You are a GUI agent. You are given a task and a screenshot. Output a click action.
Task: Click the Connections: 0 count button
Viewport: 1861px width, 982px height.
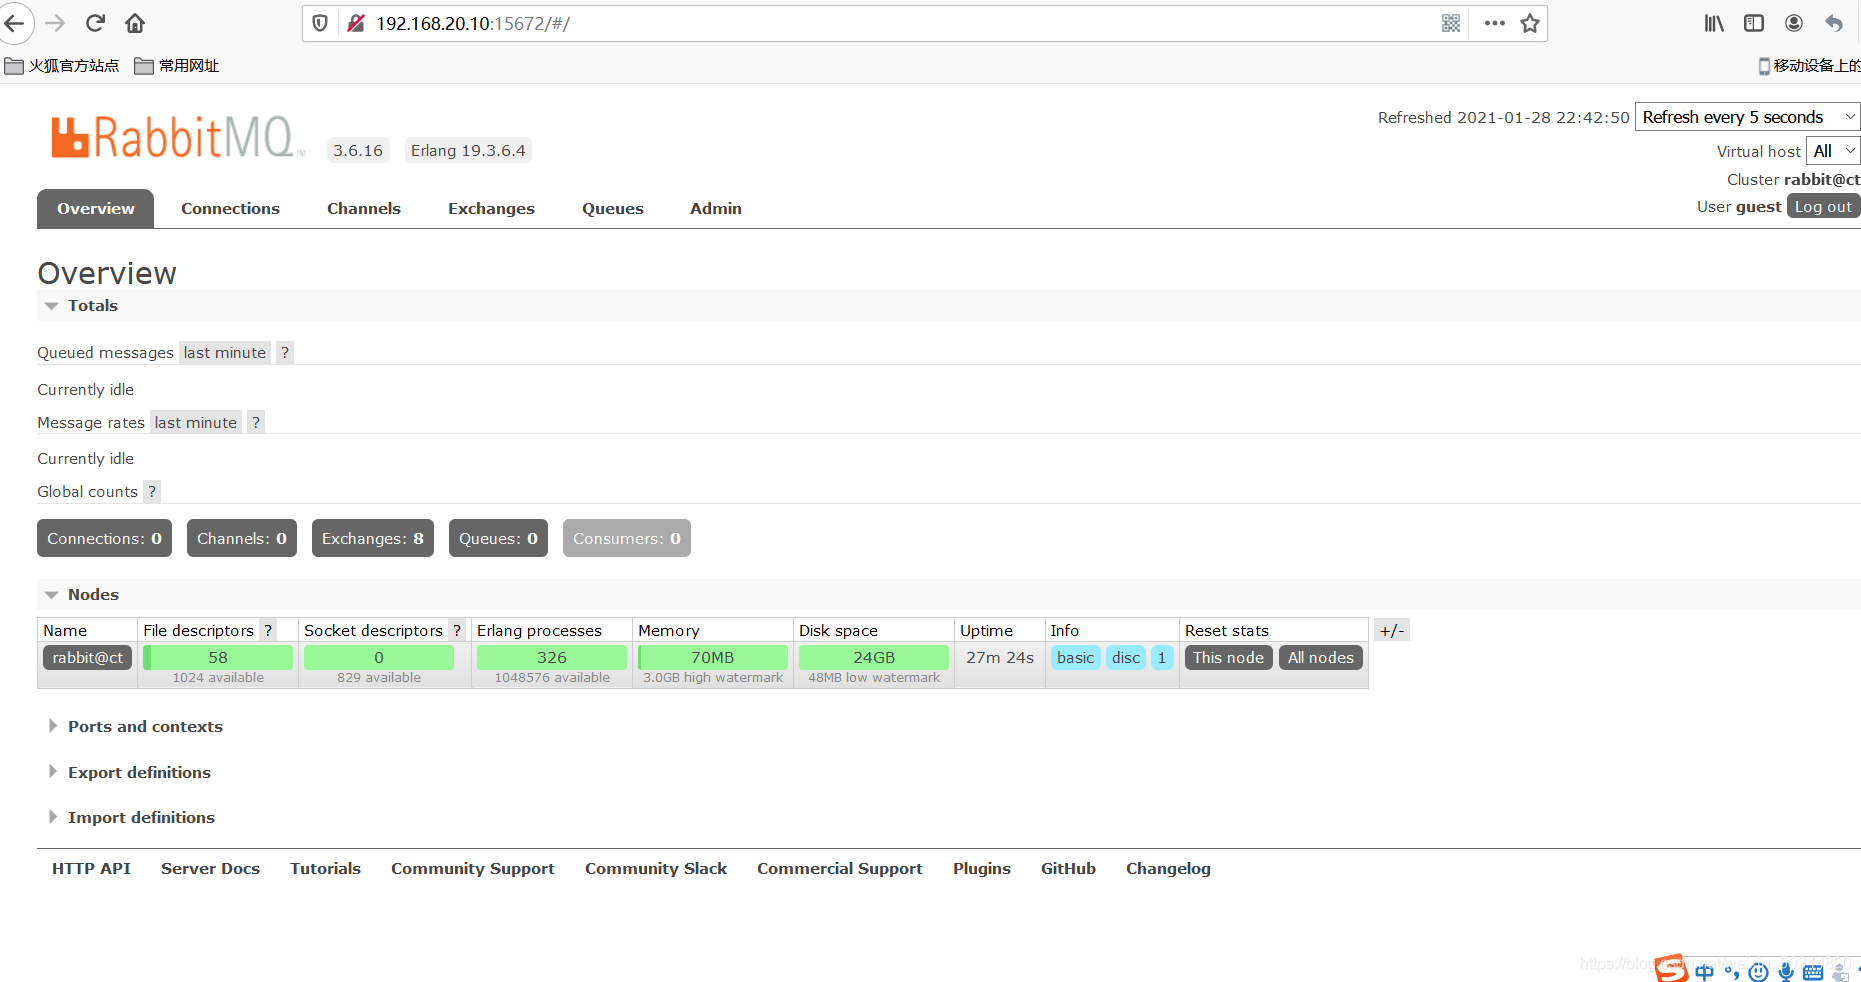tap(104, 538)
